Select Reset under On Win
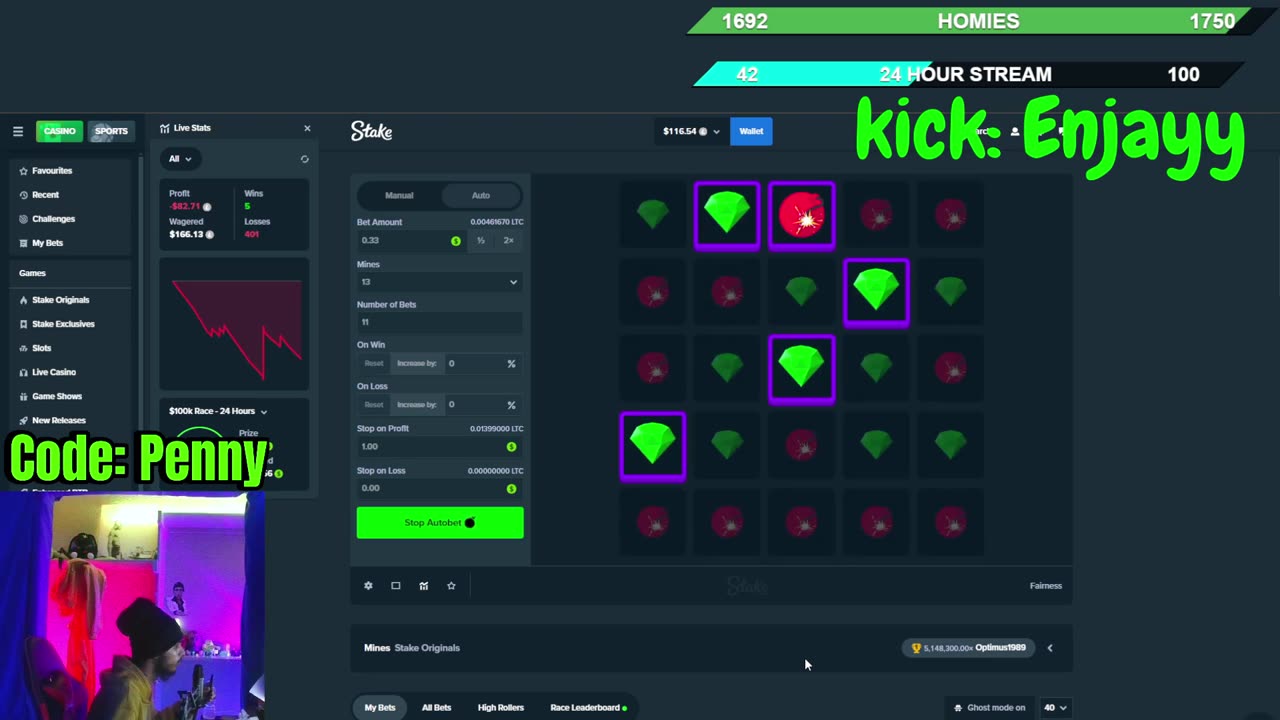The image size is (1280, 720). coord(374,364)
